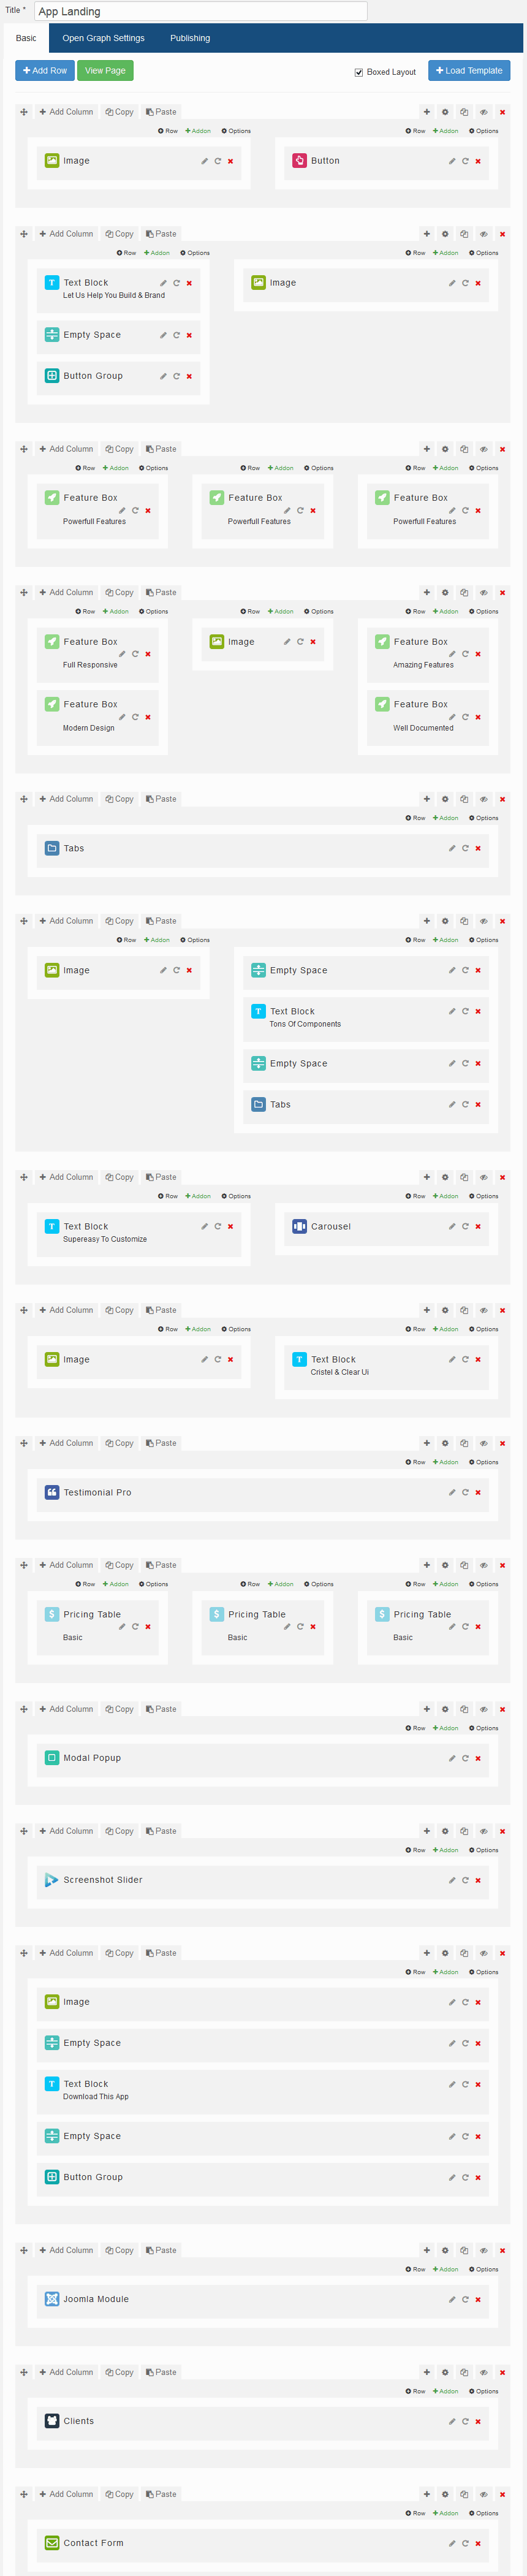Viewport: 527px width, 2576px height.
Task: Click the Title input field
Action: click(x=201, y=12)
